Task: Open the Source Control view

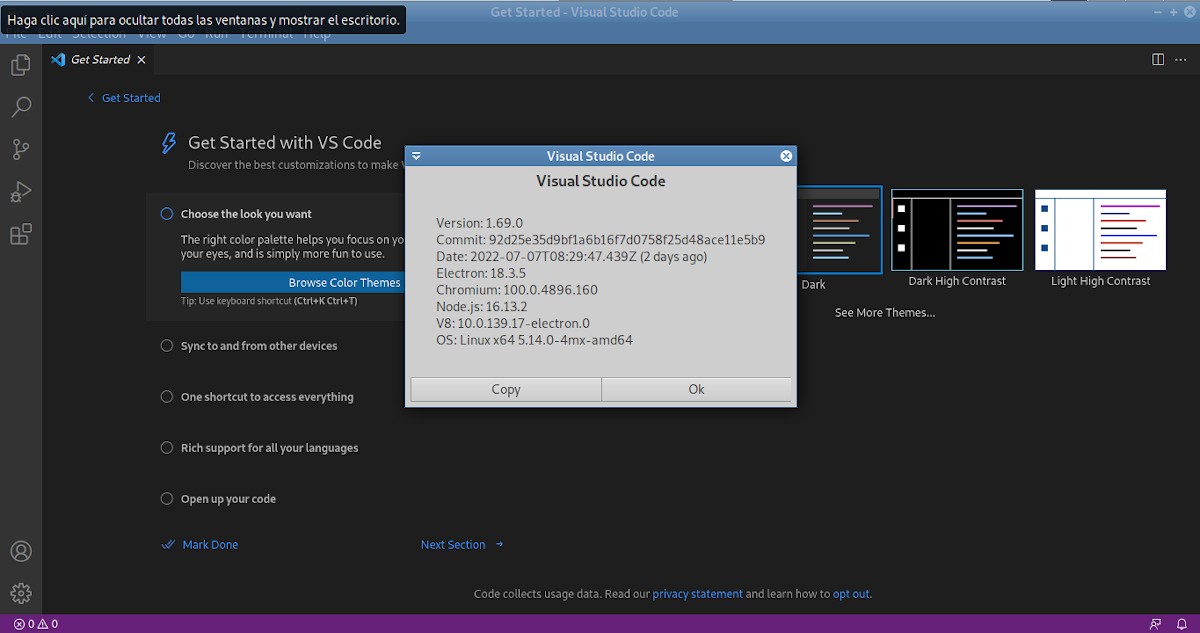Action: (20, 150)
